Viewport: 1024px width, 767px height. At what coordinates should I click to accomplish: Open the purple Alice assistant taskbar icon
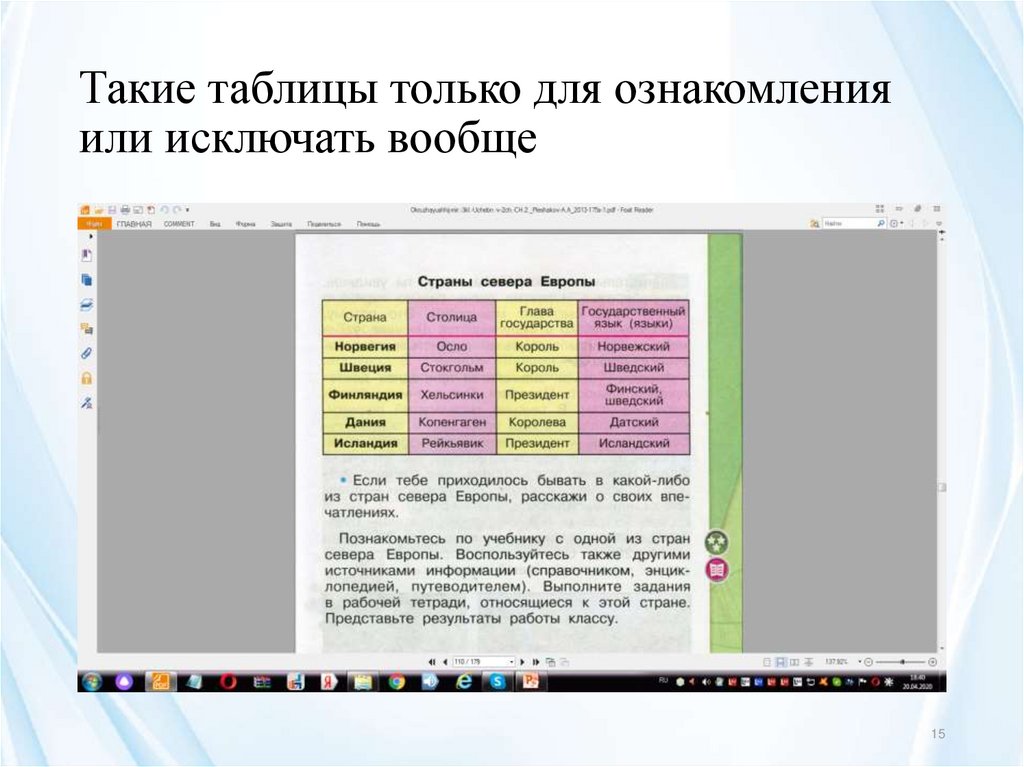[124, 682]
